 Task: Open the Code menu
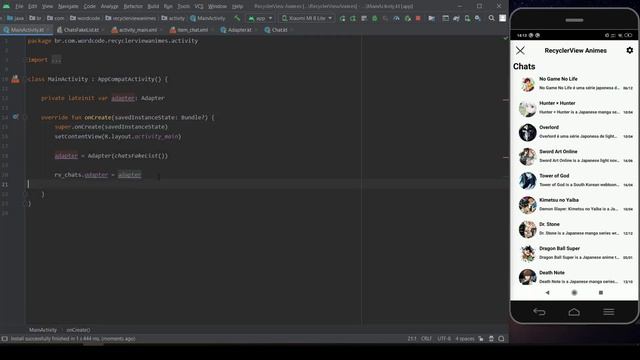click(89, 6)
